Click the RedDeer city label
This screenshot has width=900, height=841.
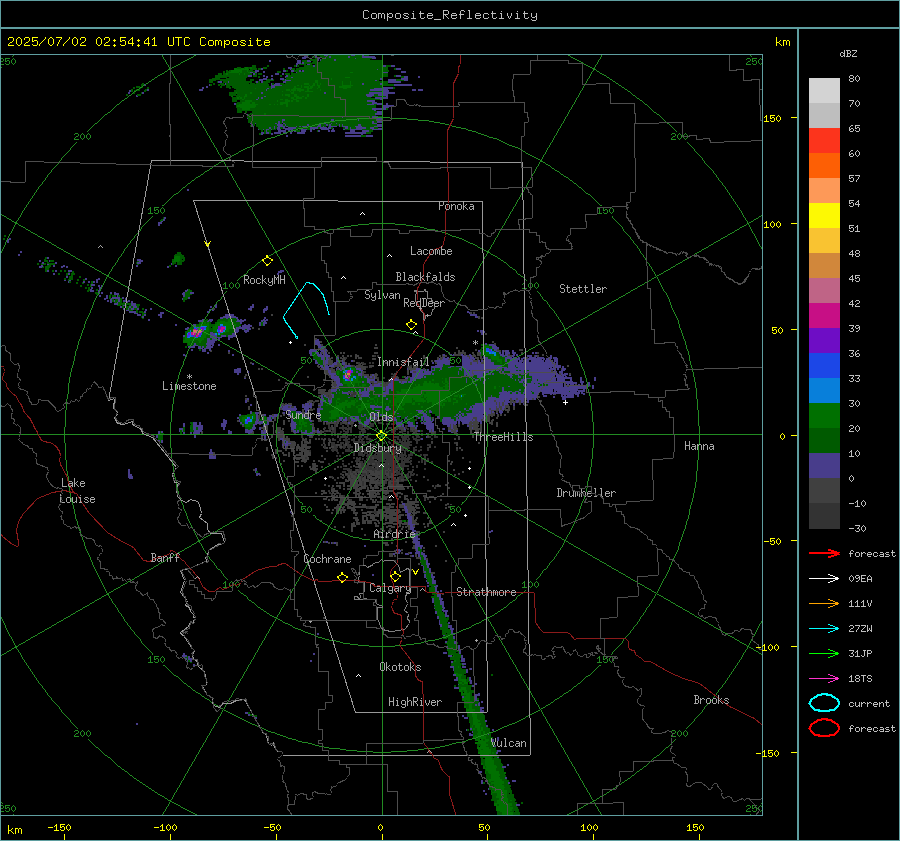424,303
